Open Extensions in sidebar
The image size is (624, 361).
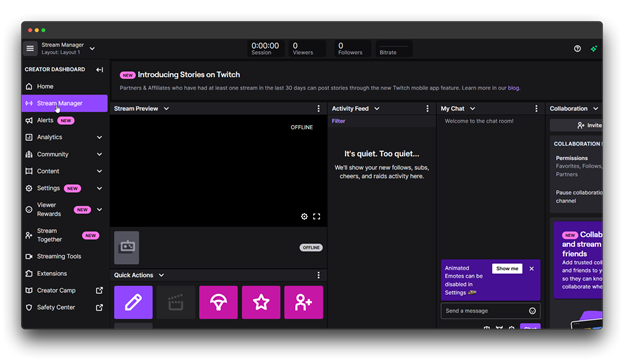coord(64,273)
